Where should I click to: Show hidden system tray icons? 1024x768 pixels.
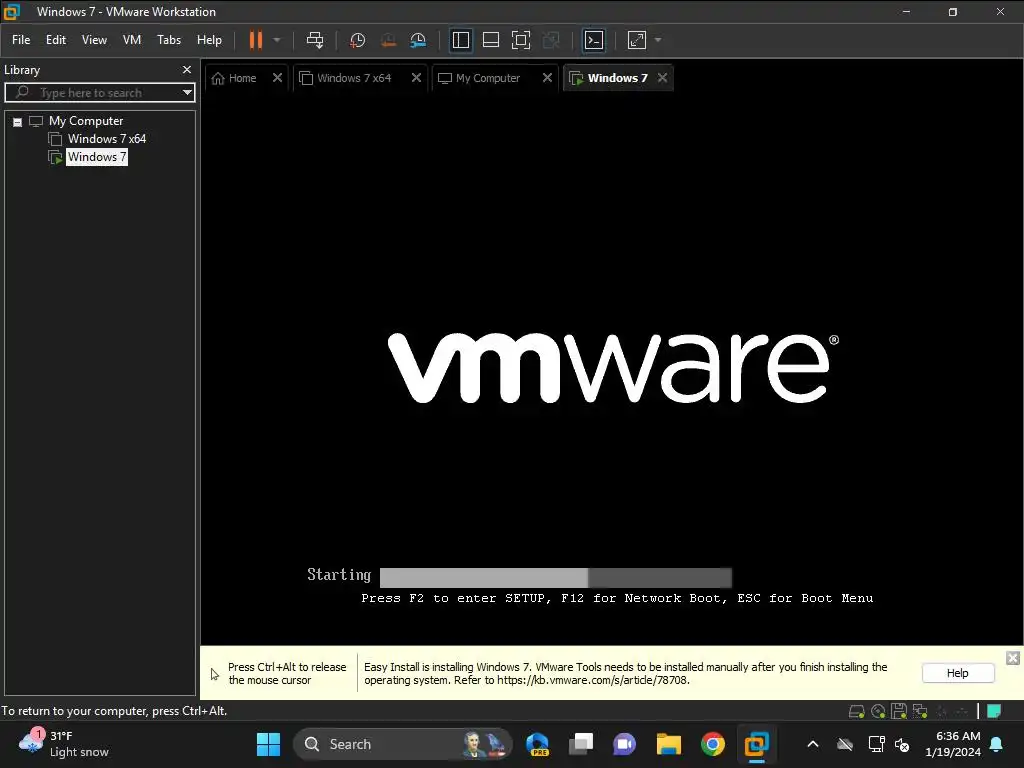point(812,744)
